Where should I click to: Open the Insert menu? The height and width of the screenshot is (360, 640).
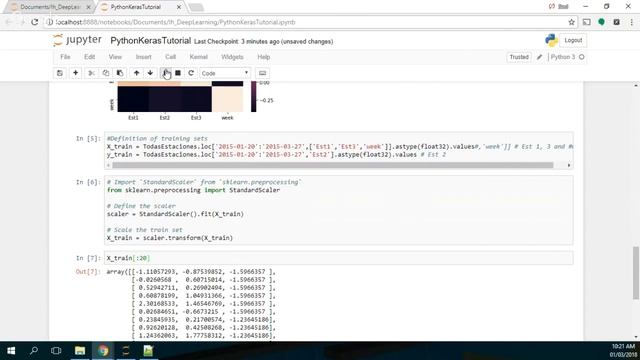pos(143,57)
